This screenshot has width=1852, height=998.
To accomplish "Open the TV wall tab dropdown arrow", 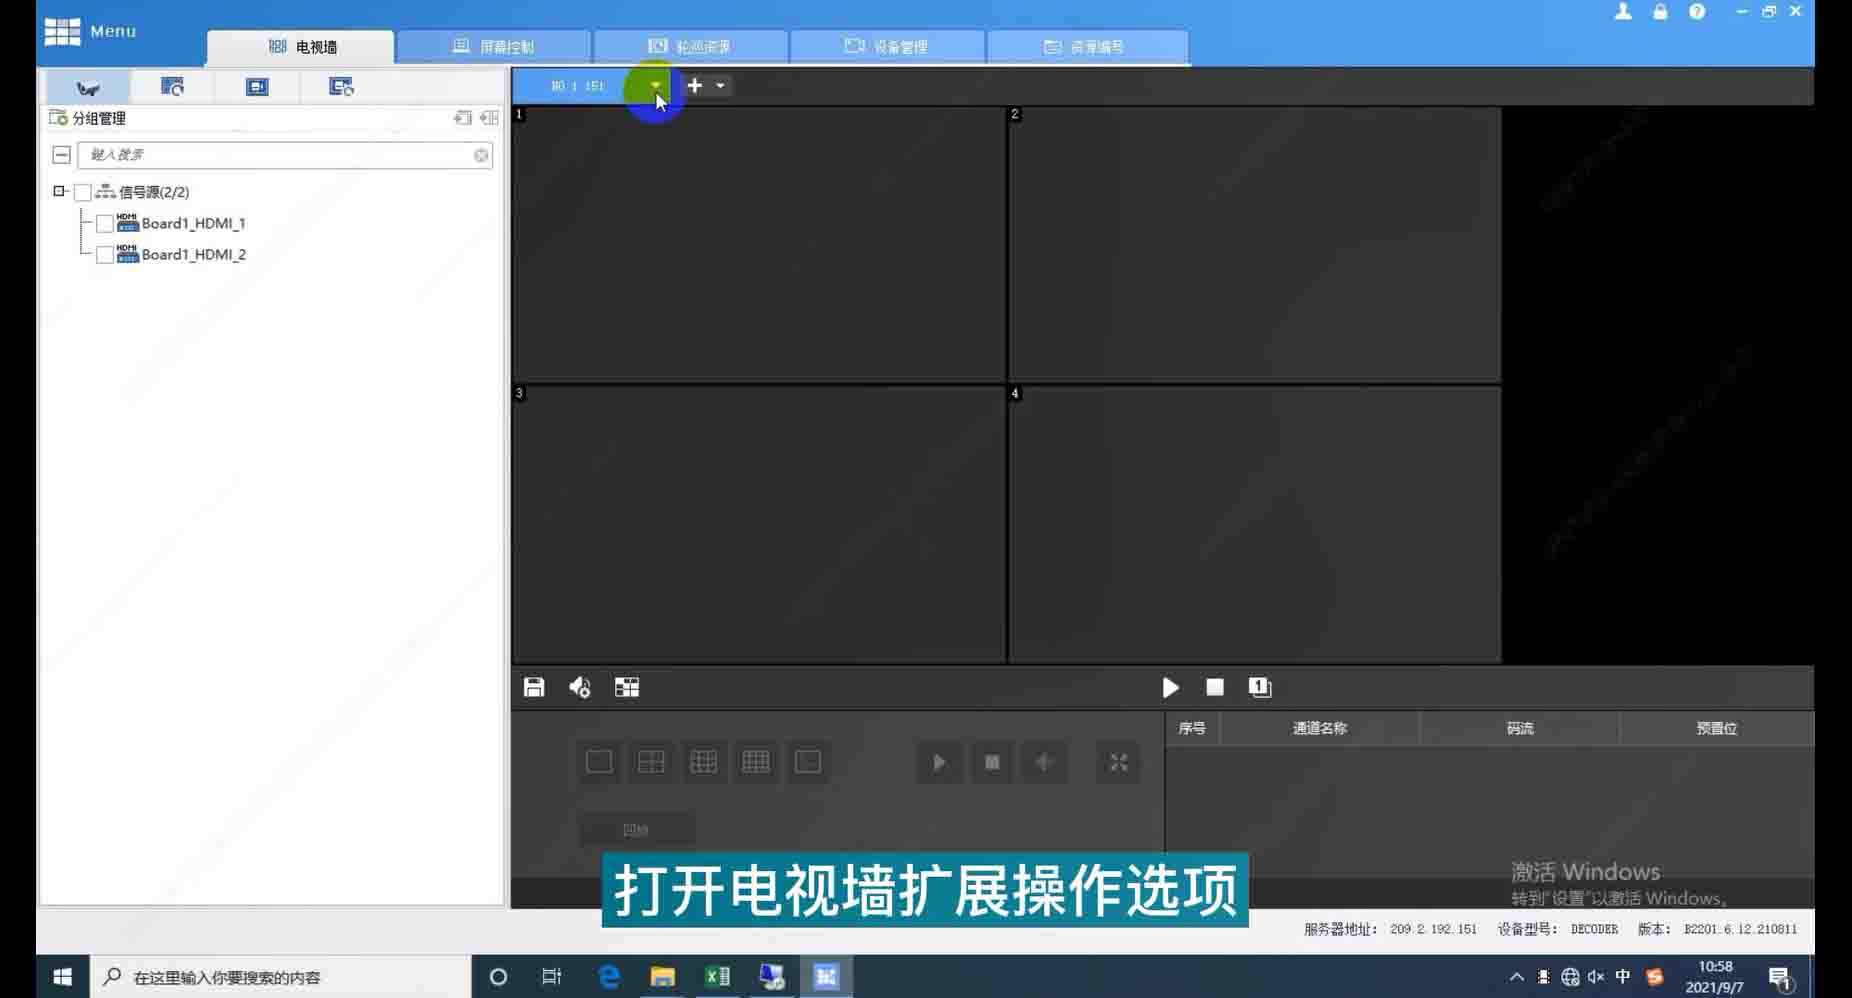I will click(x=655, y=86).
